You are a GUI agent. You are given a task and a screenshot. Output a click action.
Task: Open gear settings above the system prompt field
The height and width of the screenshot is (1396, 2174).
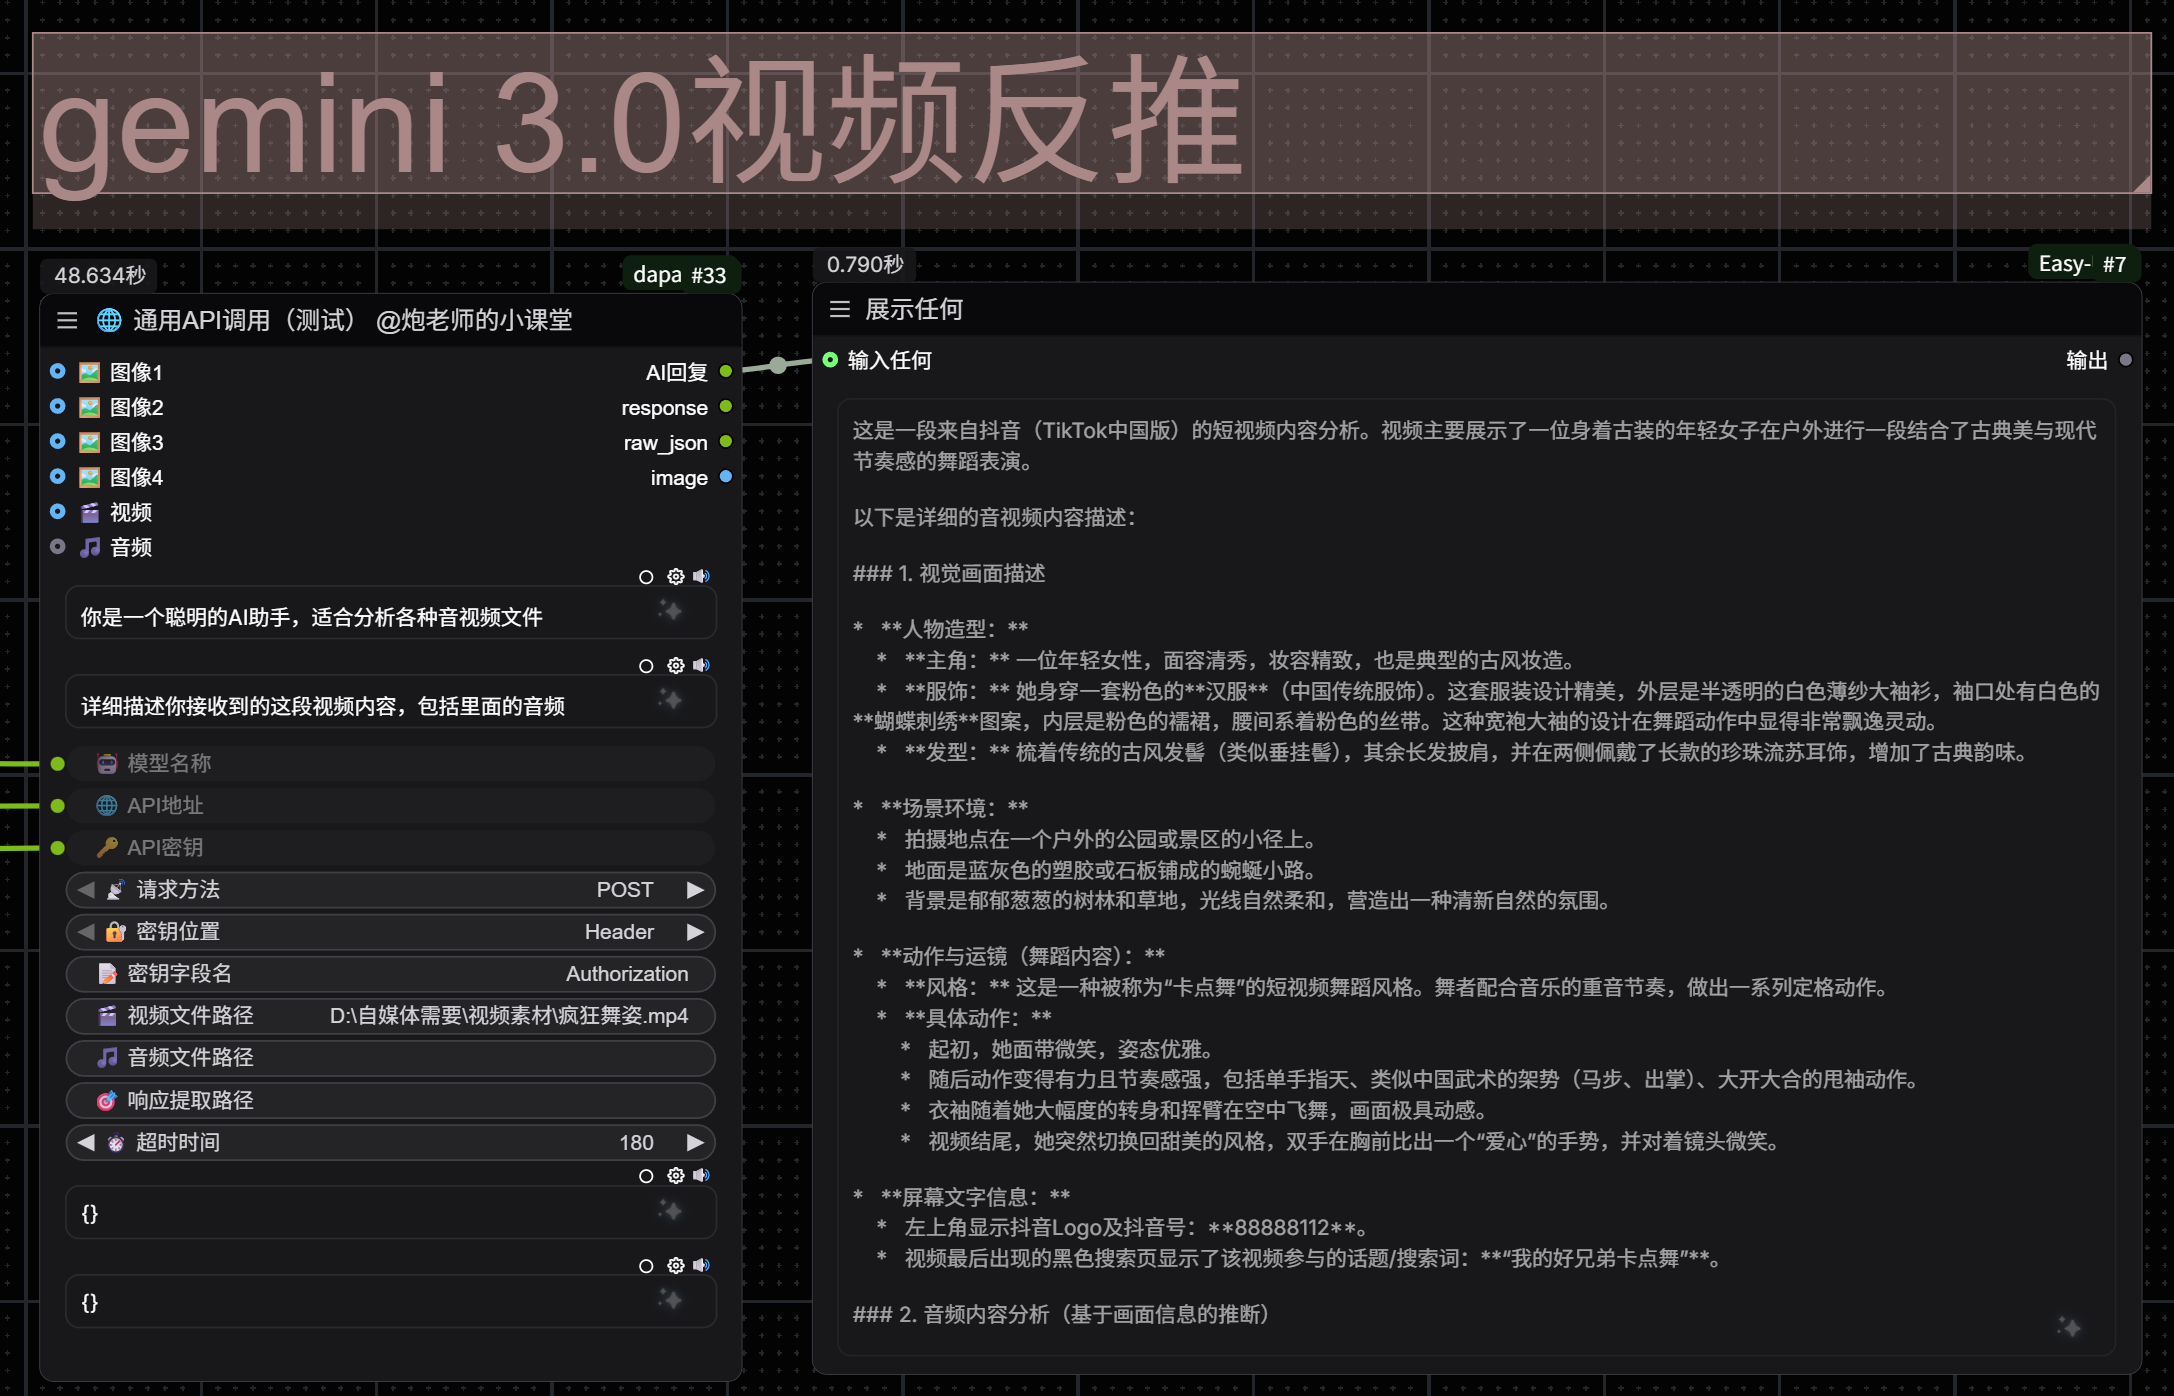click(676, 576)
